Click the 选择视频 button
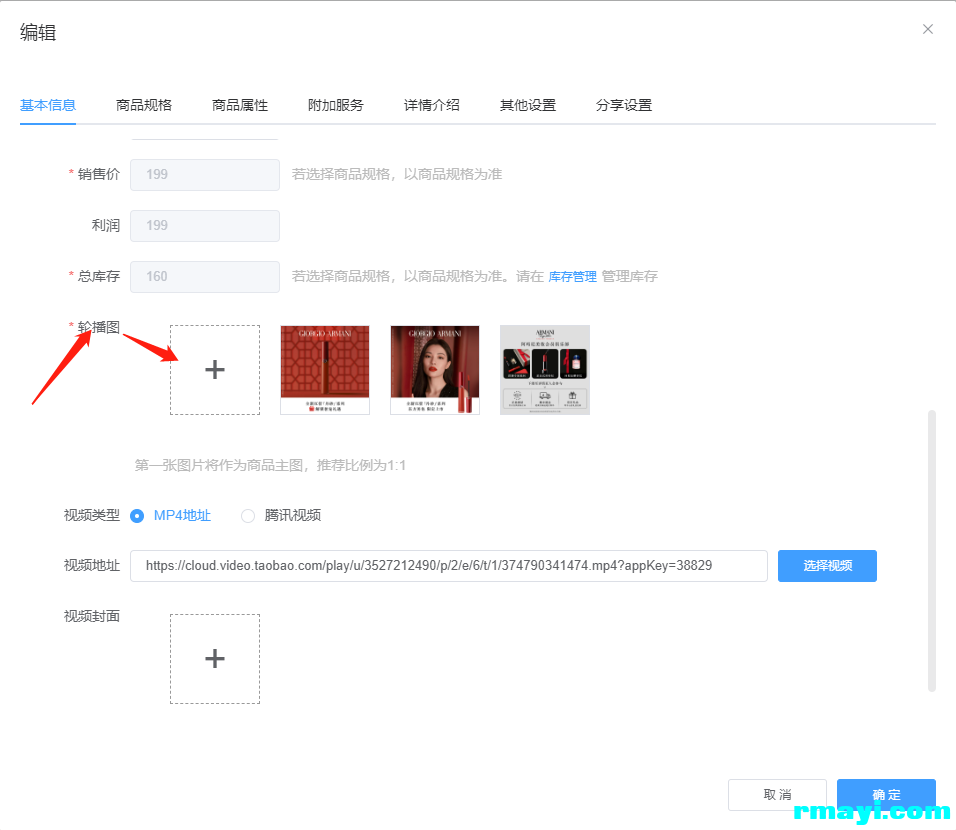Image resolution: width=956 pixels, height=830 pixels. [x=827, y=566]
